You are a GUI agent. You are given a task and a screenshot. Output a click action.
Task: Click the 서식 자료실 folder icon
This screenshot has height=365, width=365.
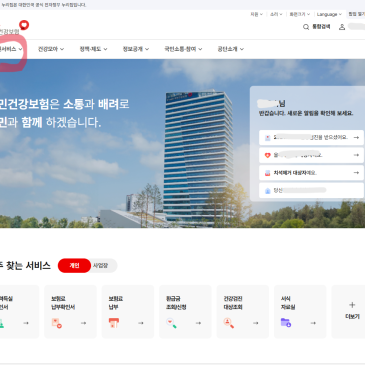tap(286, 323)
